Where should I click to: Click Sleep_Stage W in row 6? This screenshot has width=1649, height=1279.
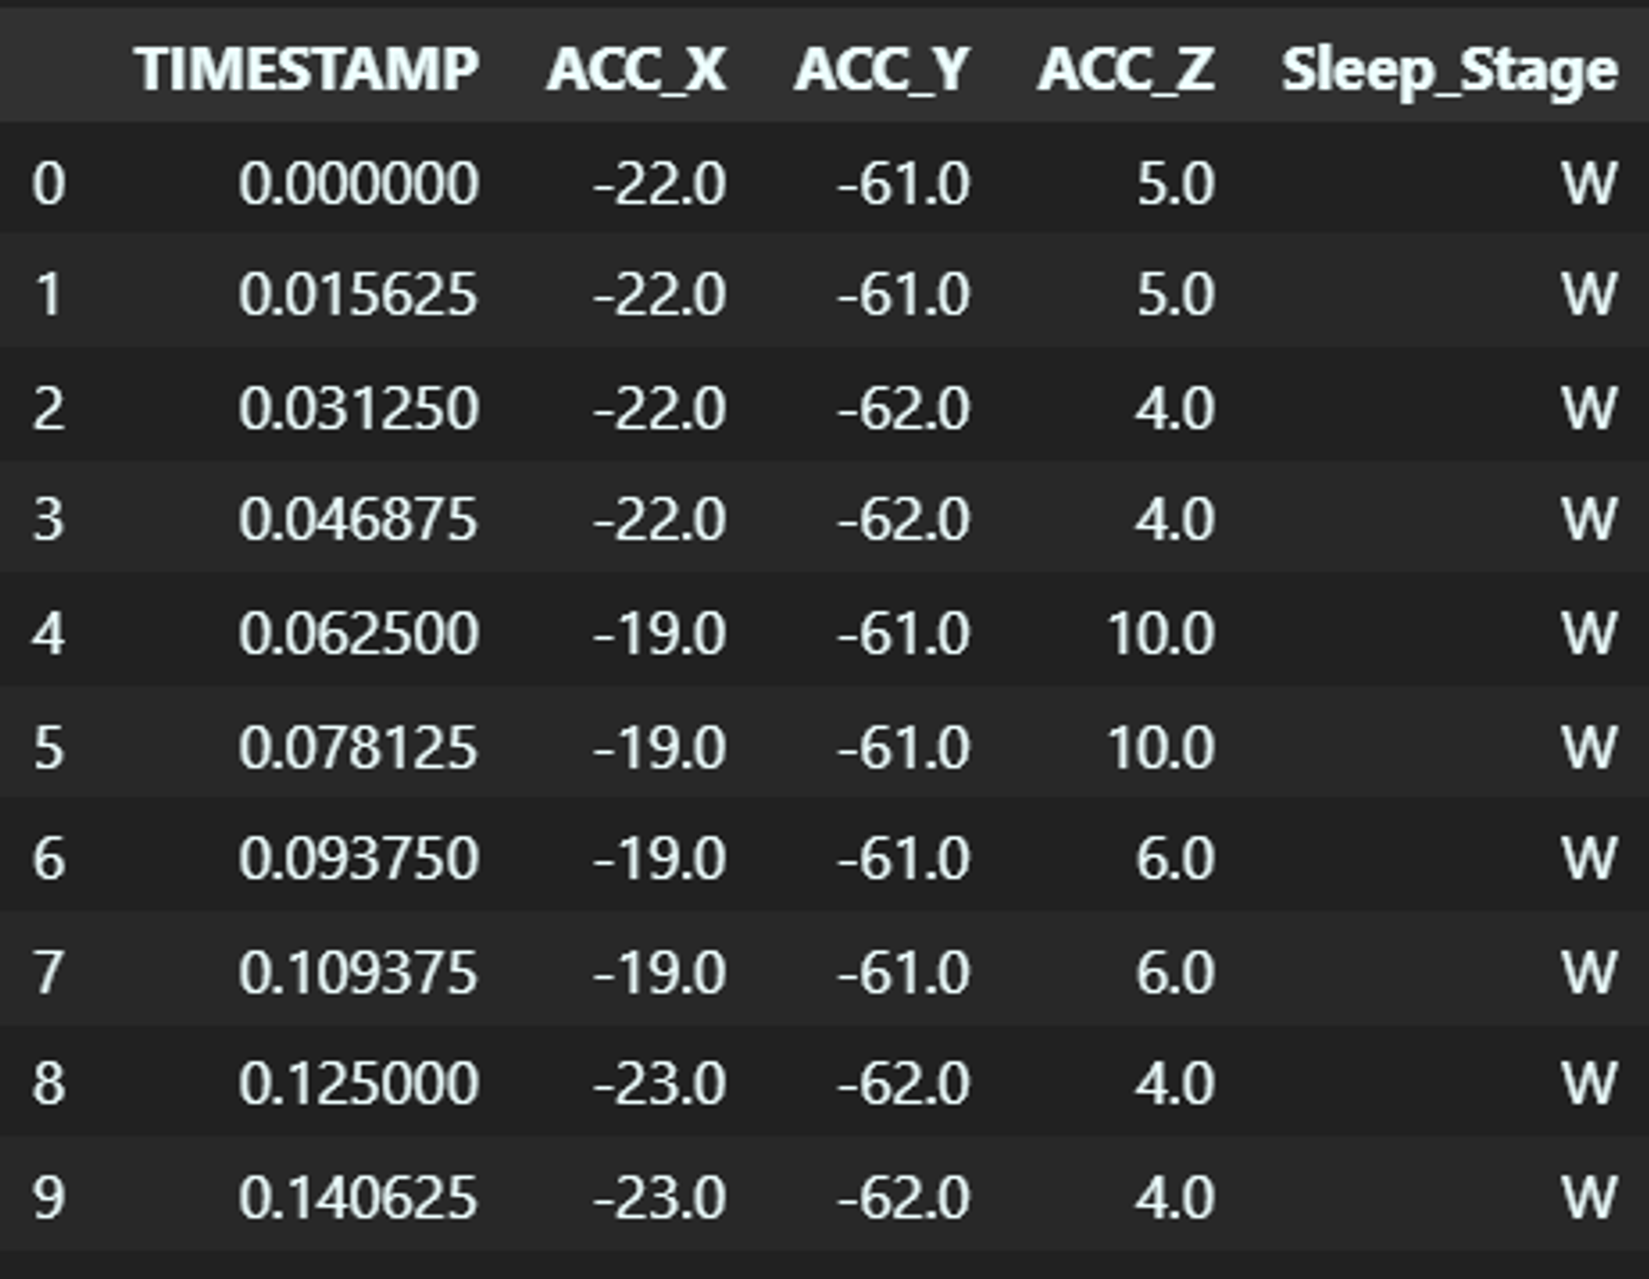point(1589,859)
